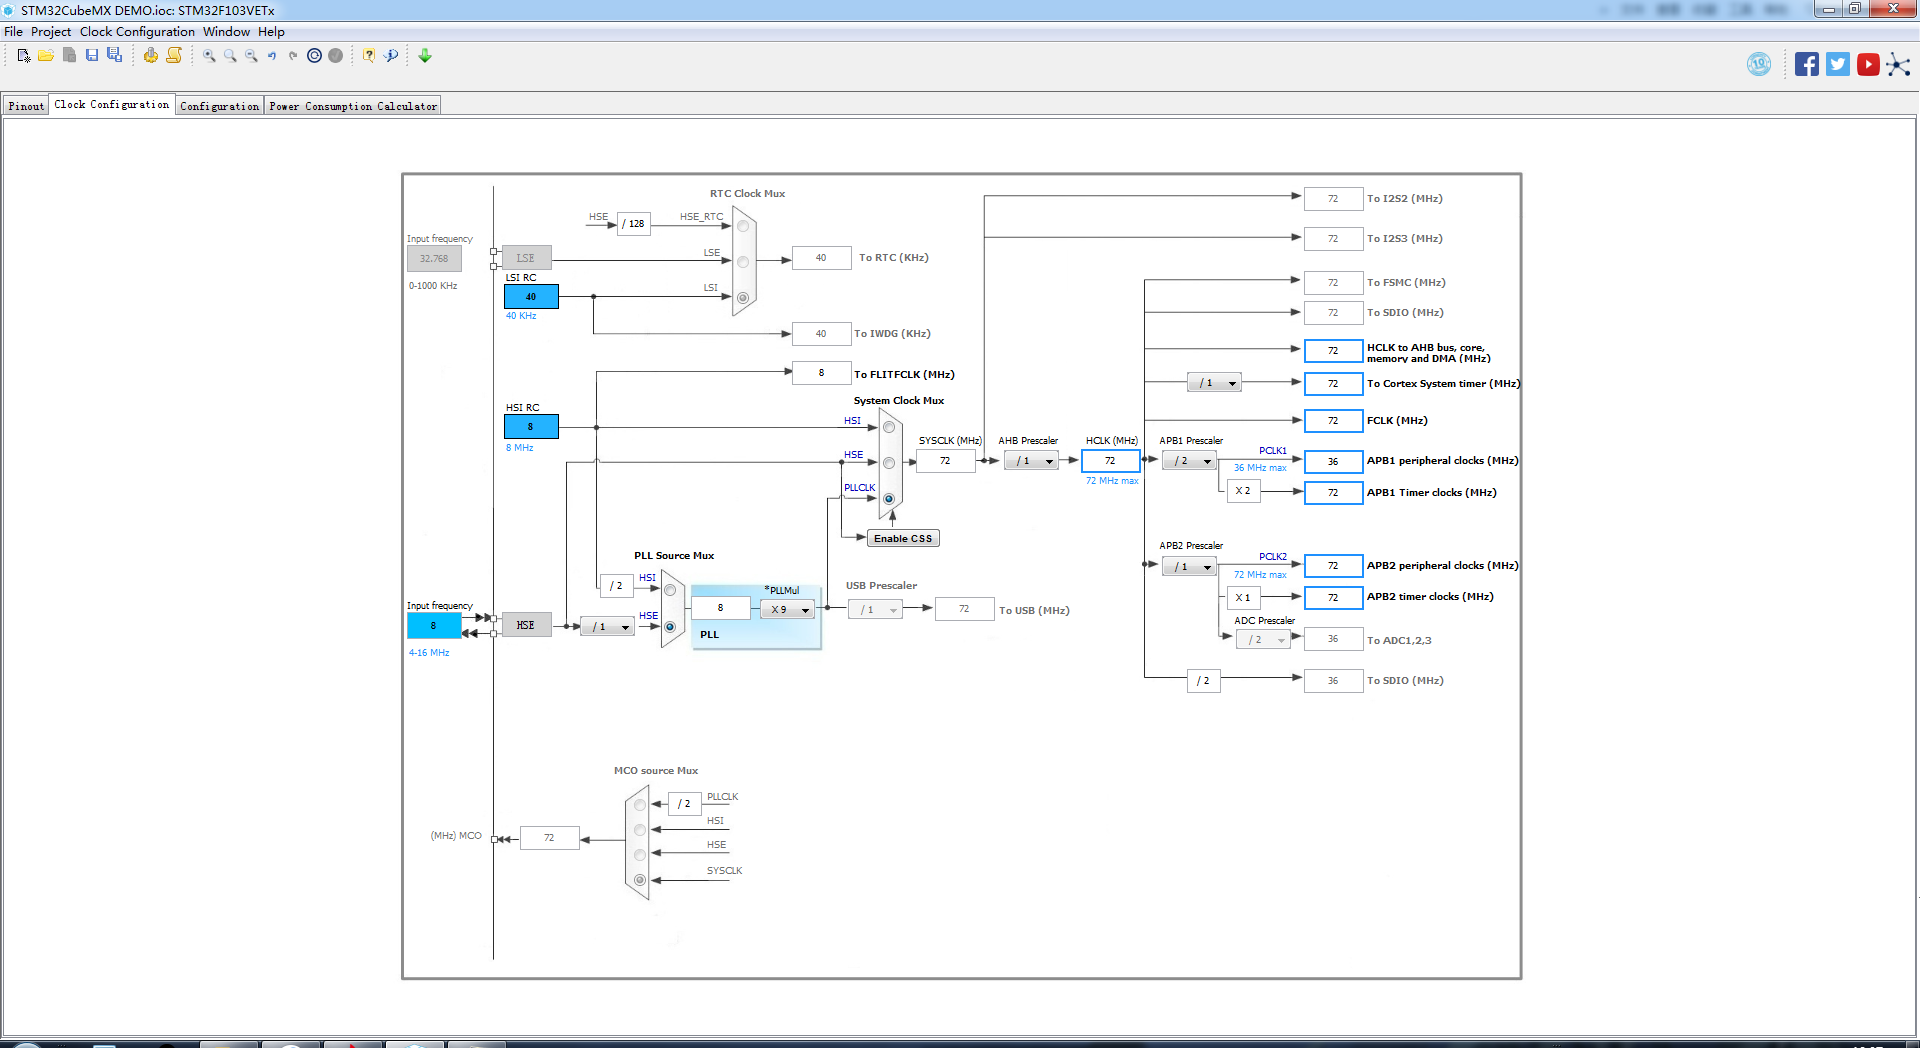Open the USB Prescaler dropdown

click(876, 610)
